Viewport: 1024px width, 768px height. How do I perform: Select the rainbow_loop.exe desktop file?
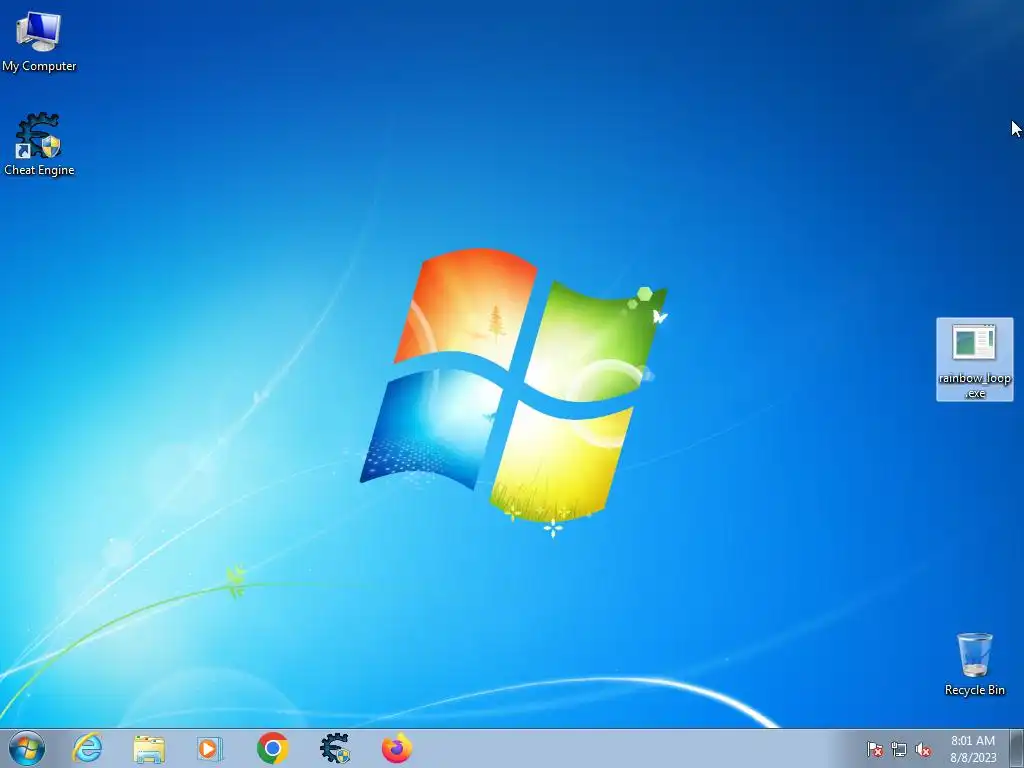(974, 360)
